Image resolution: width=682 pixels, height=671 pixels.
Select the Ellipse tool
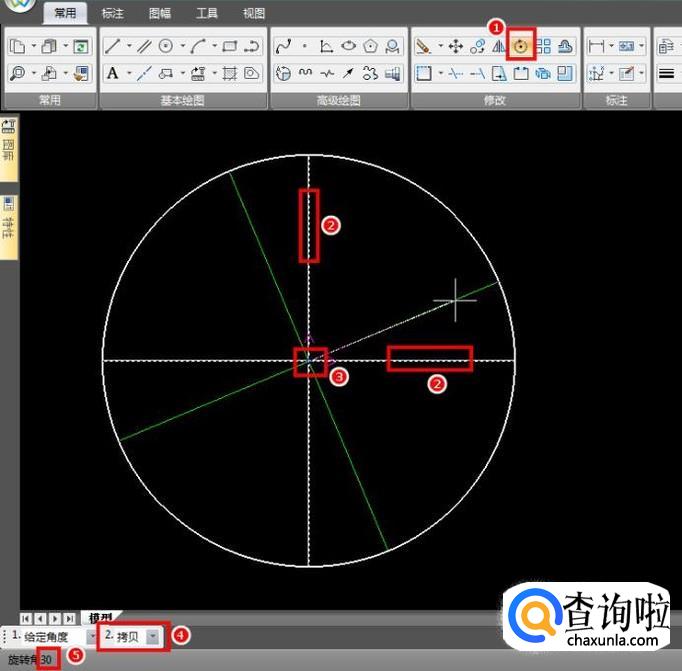tap(348, 46)
